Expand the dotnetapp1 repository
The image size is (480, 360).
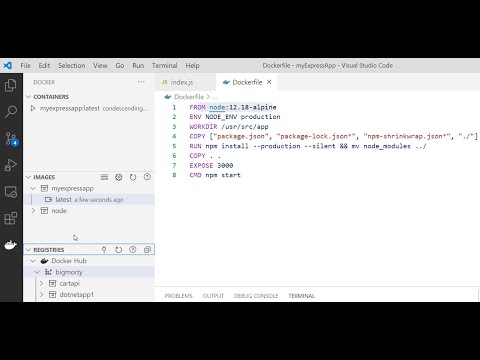coord(41,295)
